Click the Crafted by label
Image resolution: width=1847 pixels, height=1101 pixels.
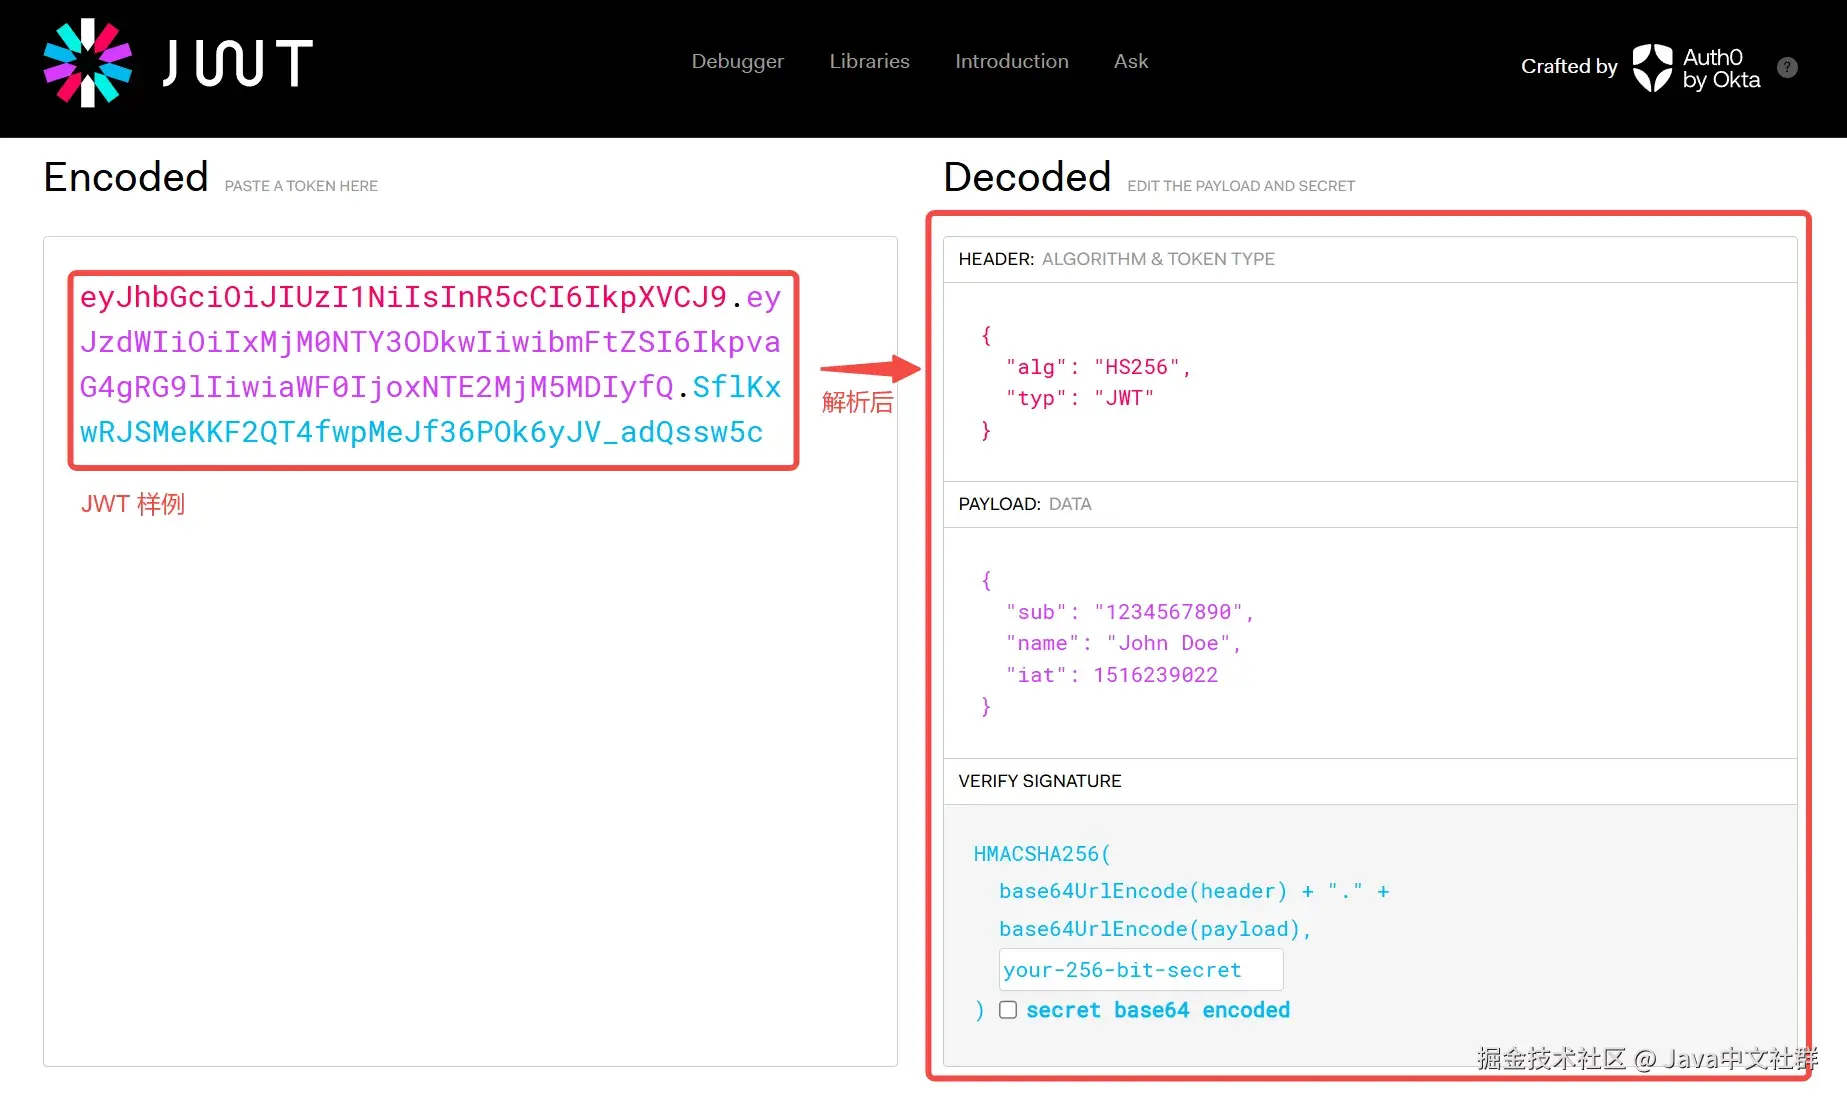pos(1568,66)
